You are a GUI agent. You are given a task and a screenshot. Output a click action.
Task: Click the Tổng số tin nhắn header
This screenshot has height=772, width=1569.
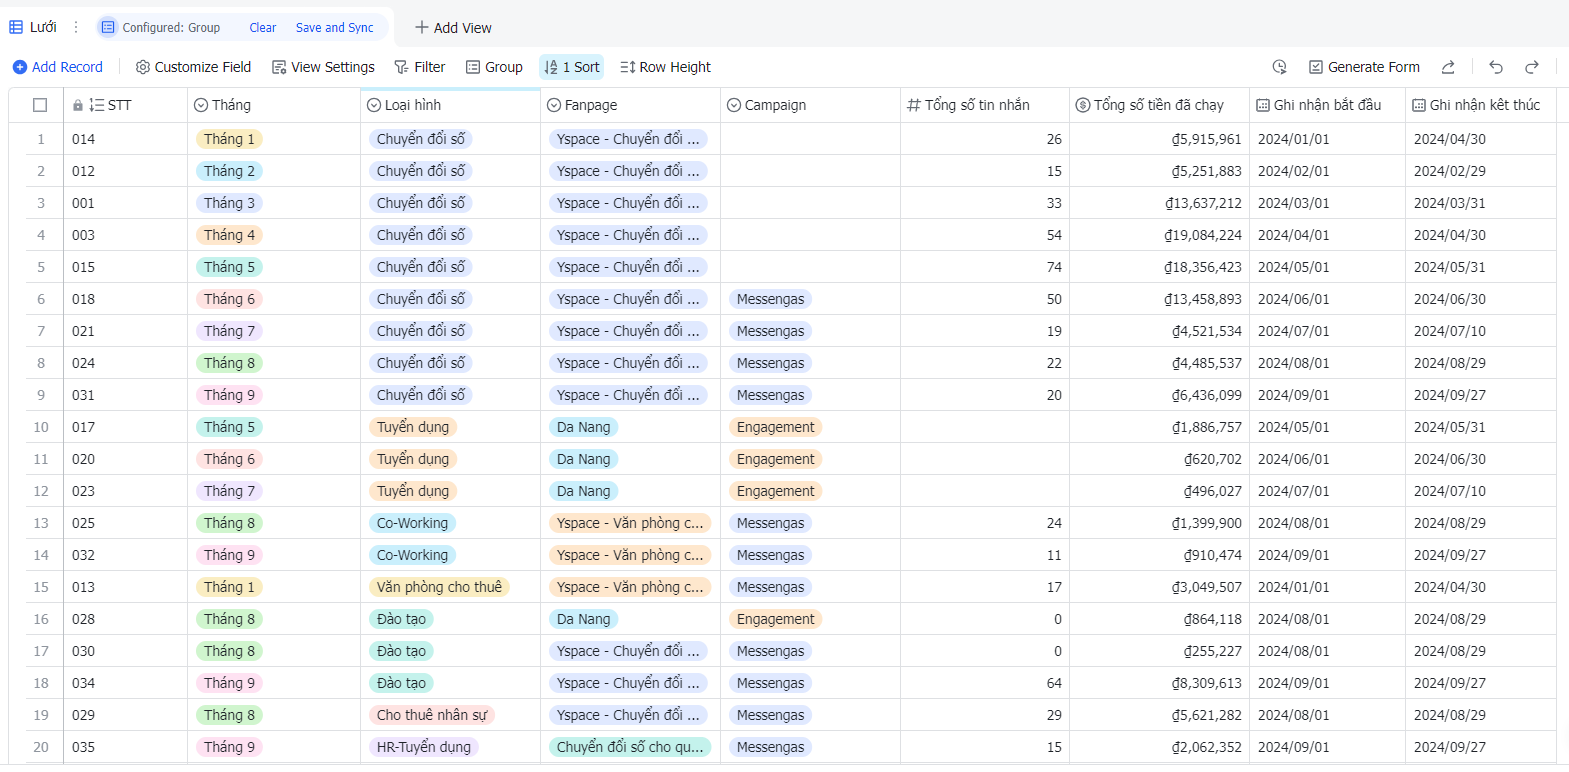click(x=984, y=105)
